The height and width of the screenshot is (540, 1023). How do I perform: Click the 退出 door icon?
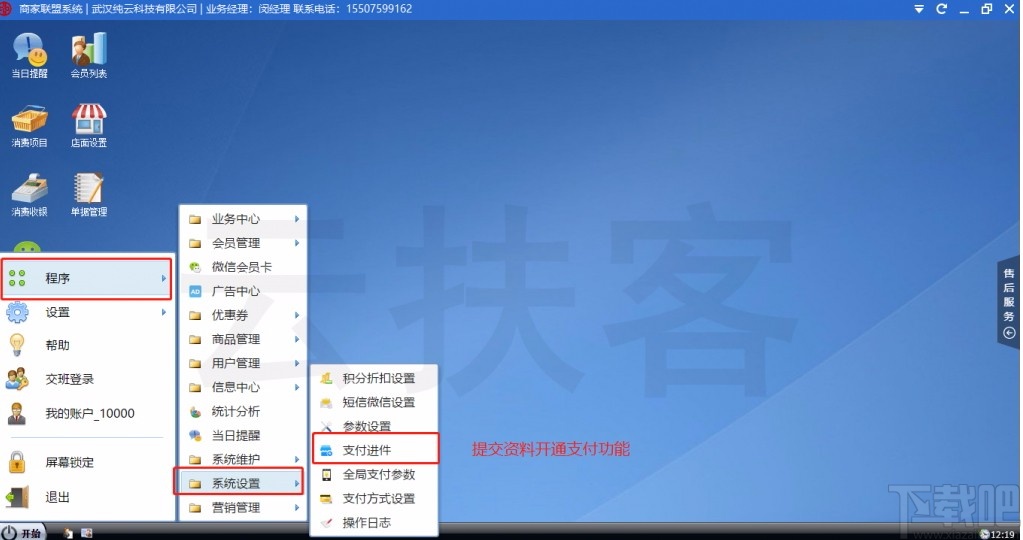point(17,497)
